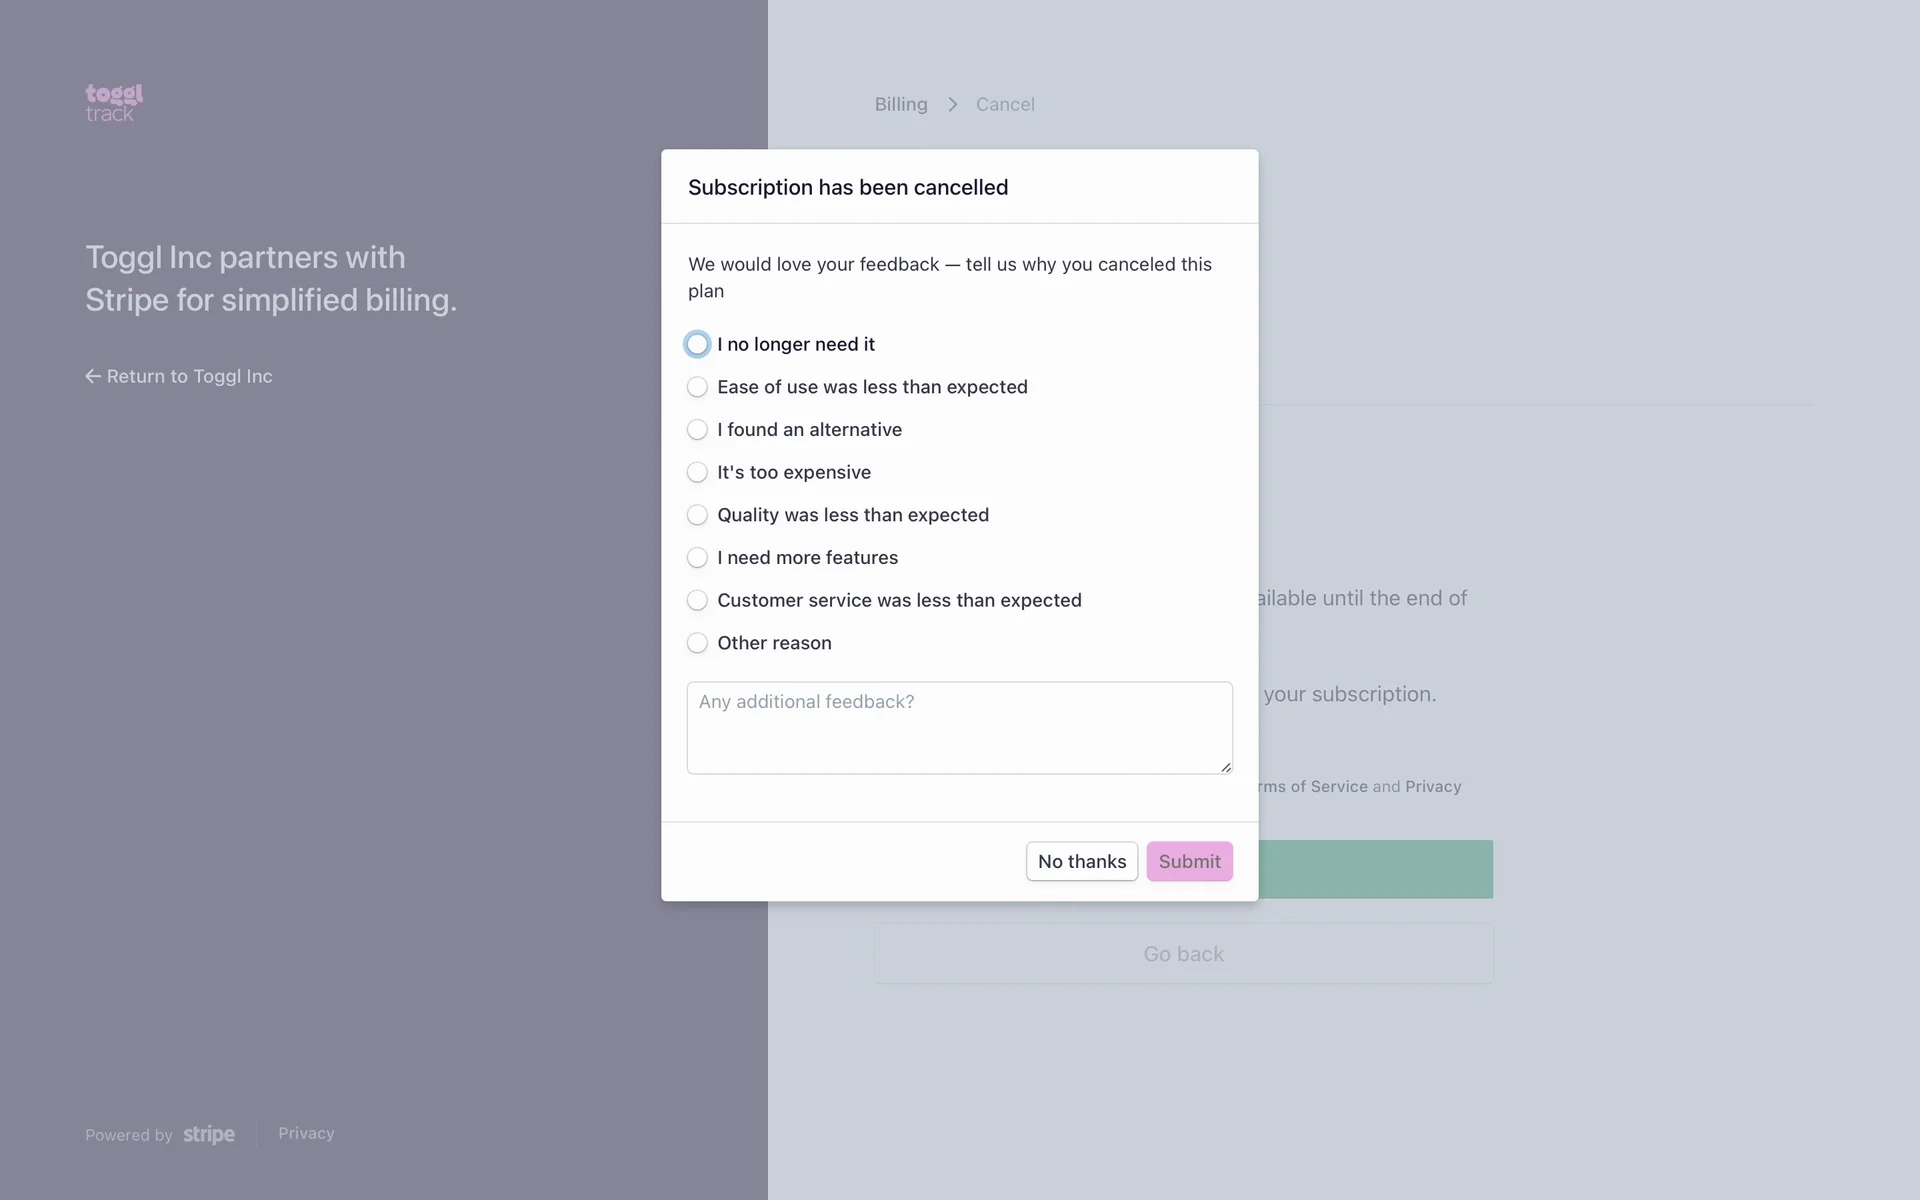Open the Privacy link in footer
Viewport: 1920px width, 1200px height.
[x=306, y=1133]
